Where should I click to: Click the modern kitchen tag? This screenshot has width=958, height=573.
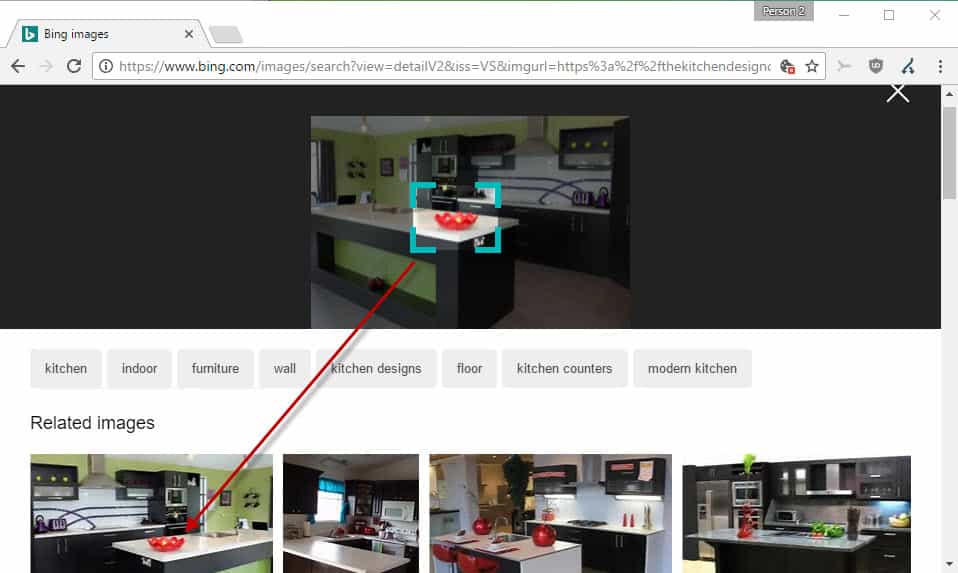point(692,368)
